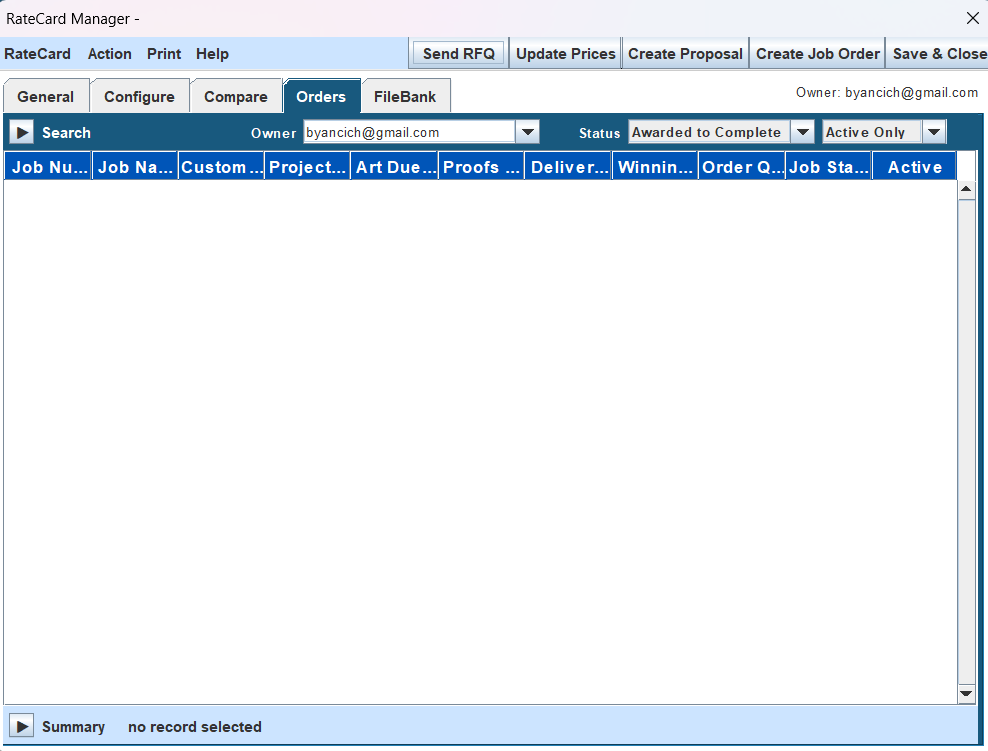Viewport: 988px width, 751px height.
Task: Open the Compare tab
Action: 236,97
